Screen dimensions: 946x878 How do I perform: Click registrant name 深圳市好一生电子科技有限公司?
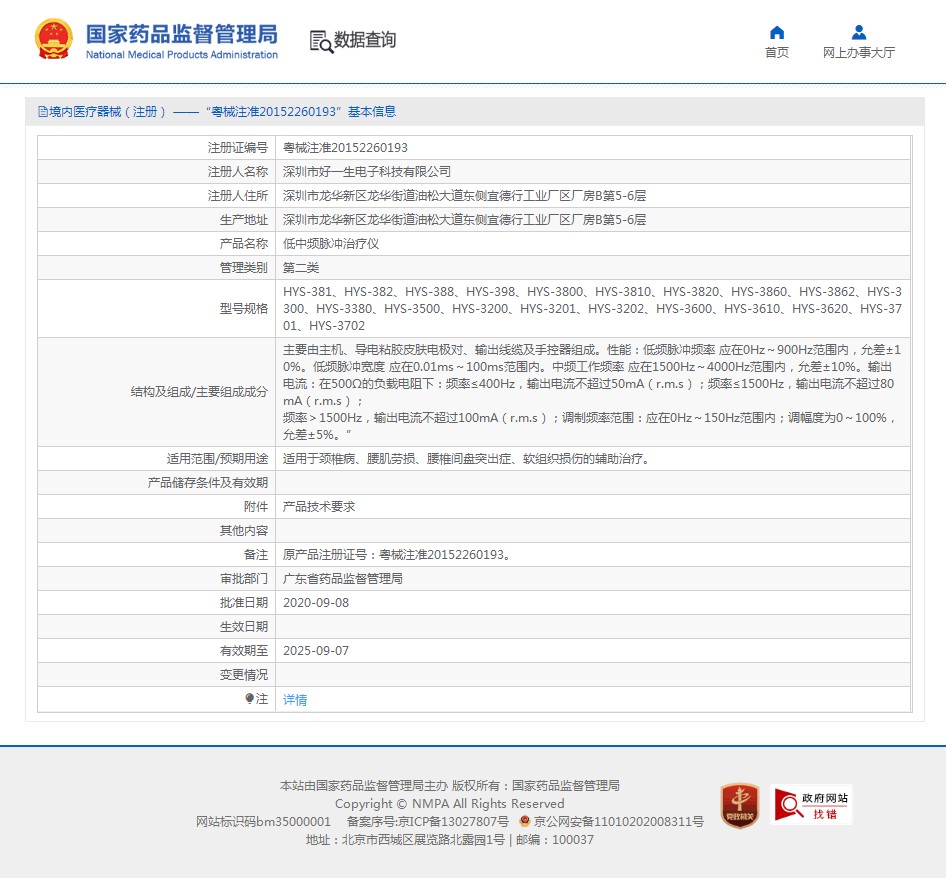pos(367,172)
